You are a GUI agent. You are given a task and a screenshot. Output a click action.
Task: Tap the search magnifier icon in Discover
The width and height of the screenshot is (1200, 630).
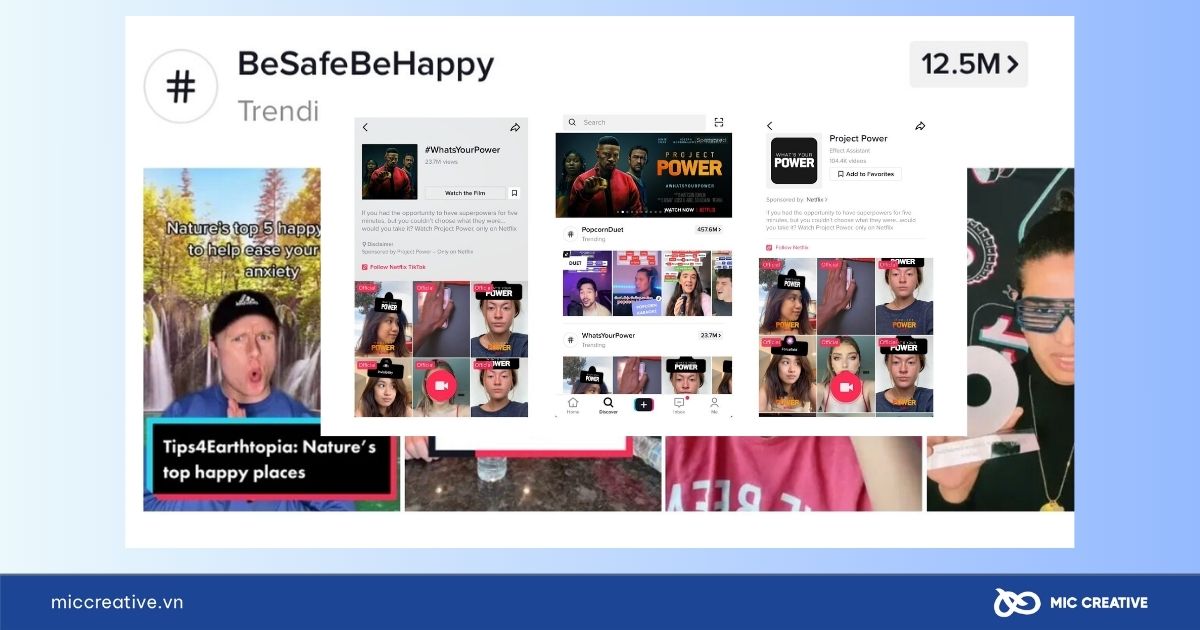click(x=572, y=122)
